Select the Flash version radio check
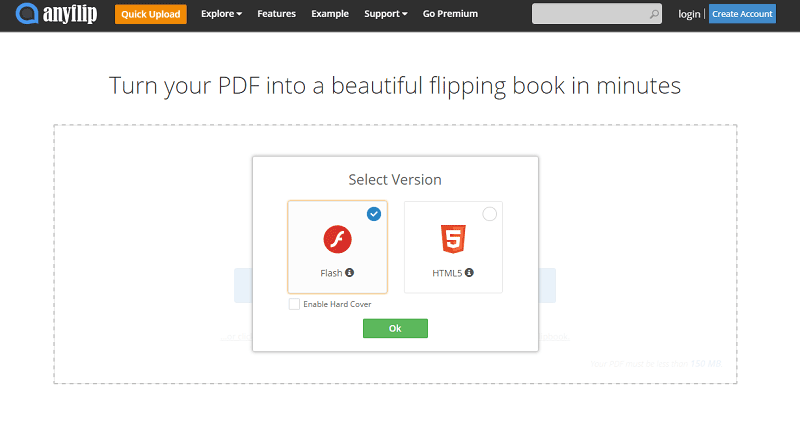This screenshot has height=424, width=800. pos(374,214)
